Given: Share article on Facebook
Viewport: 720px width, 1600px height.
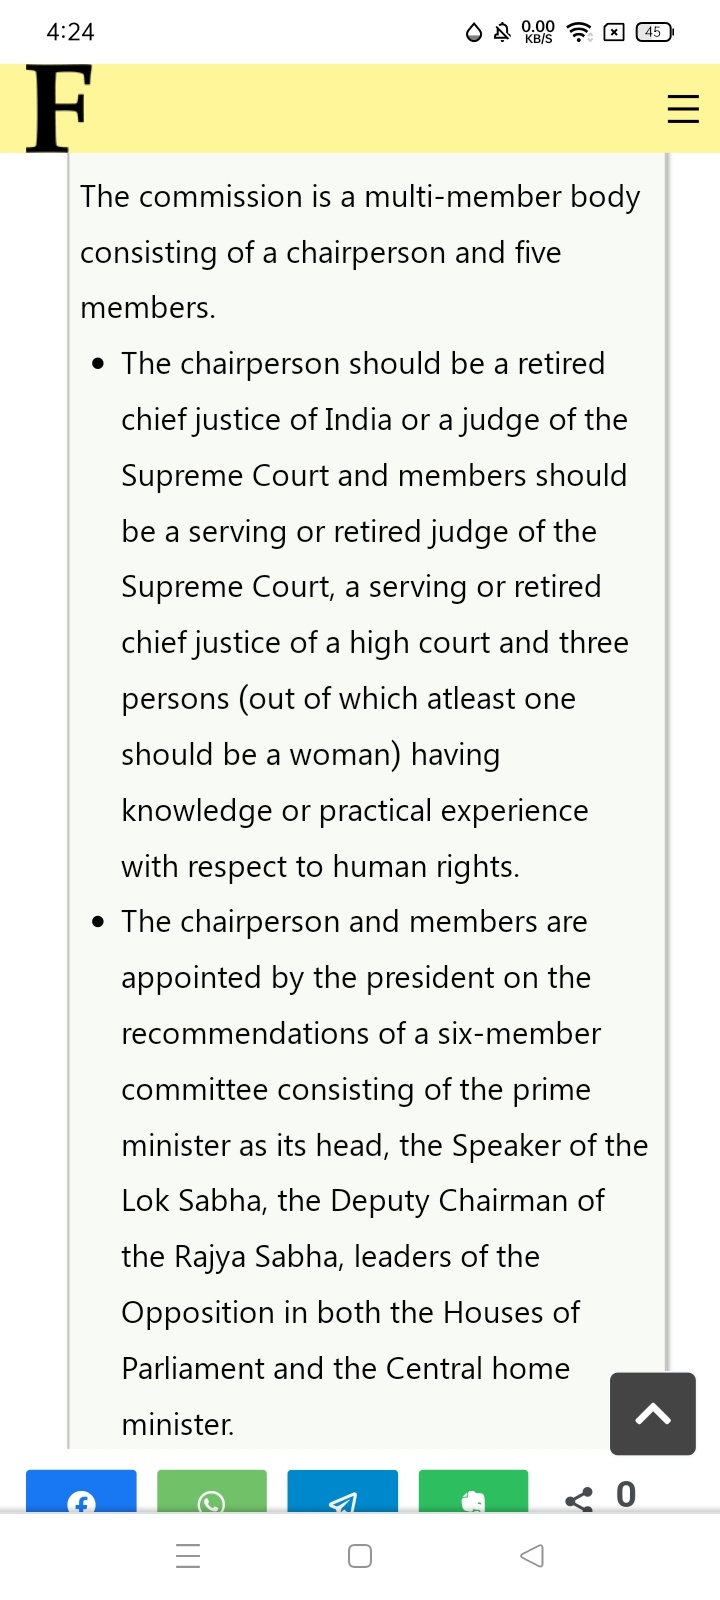Looking at the screenshot, I should 81,1493.
